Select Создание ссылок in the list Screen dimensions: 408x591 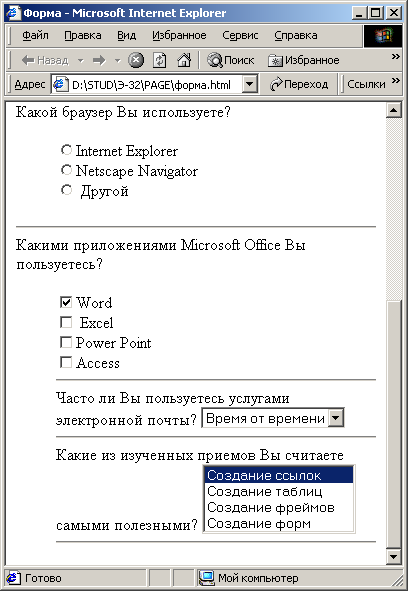(279, 475)
